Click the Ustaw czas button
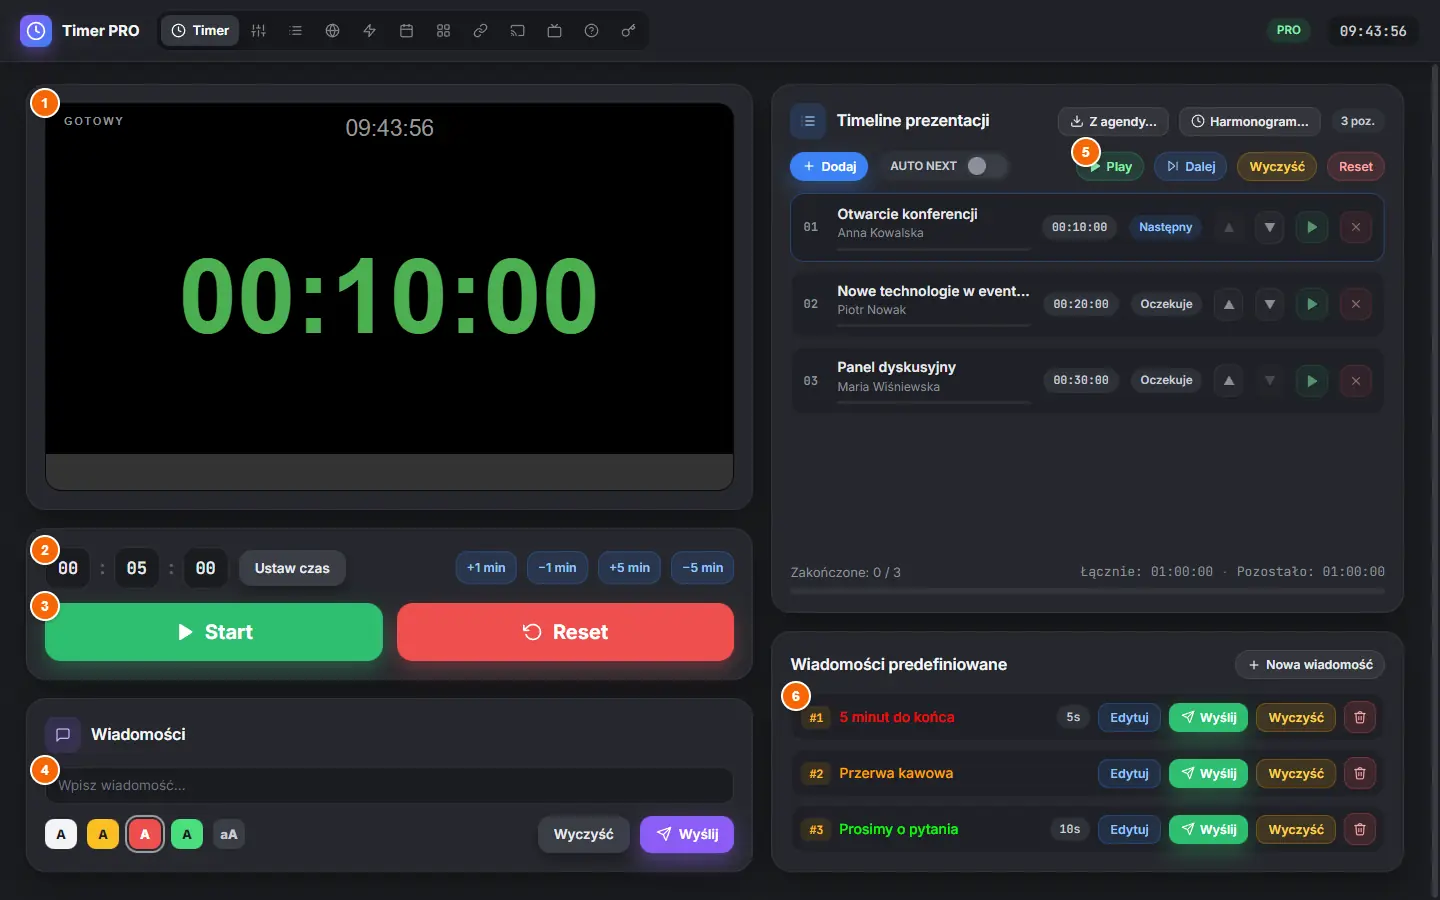 pos(292,568)
